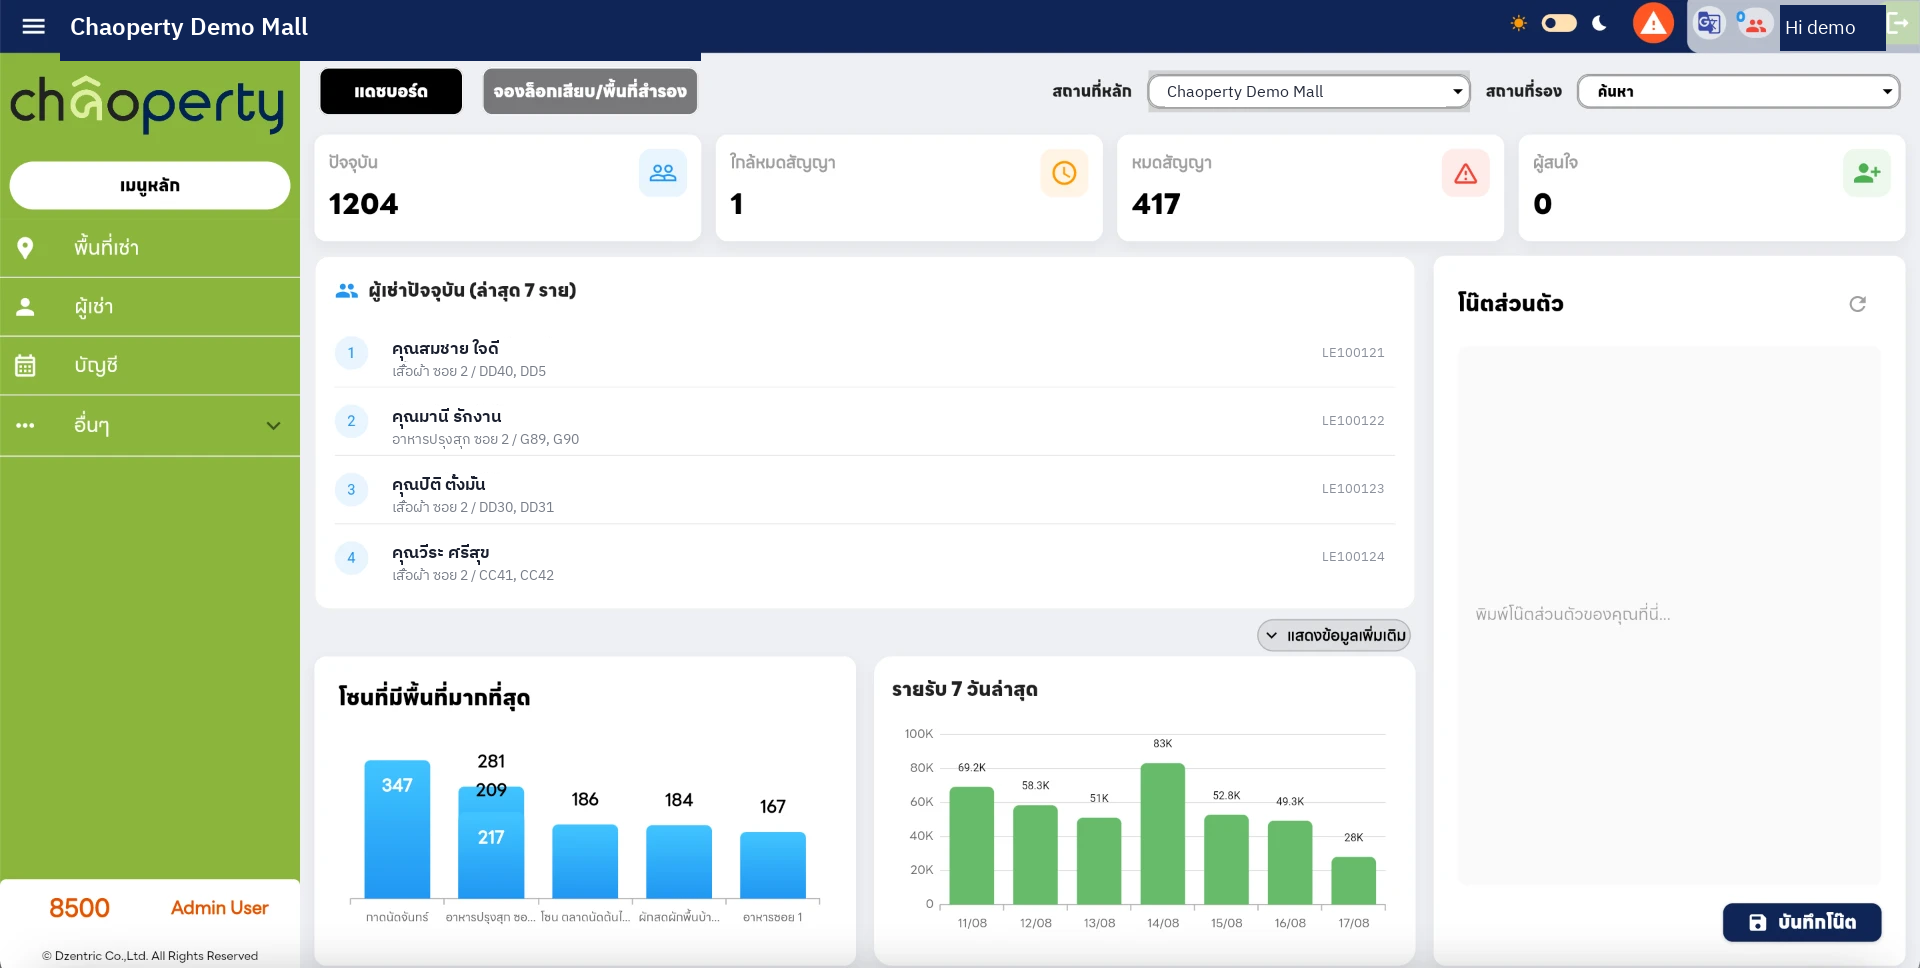Open the พื้นที่เช่า menu item
This screenshot has height=968, width=1920.
click(x=150, y=247)
